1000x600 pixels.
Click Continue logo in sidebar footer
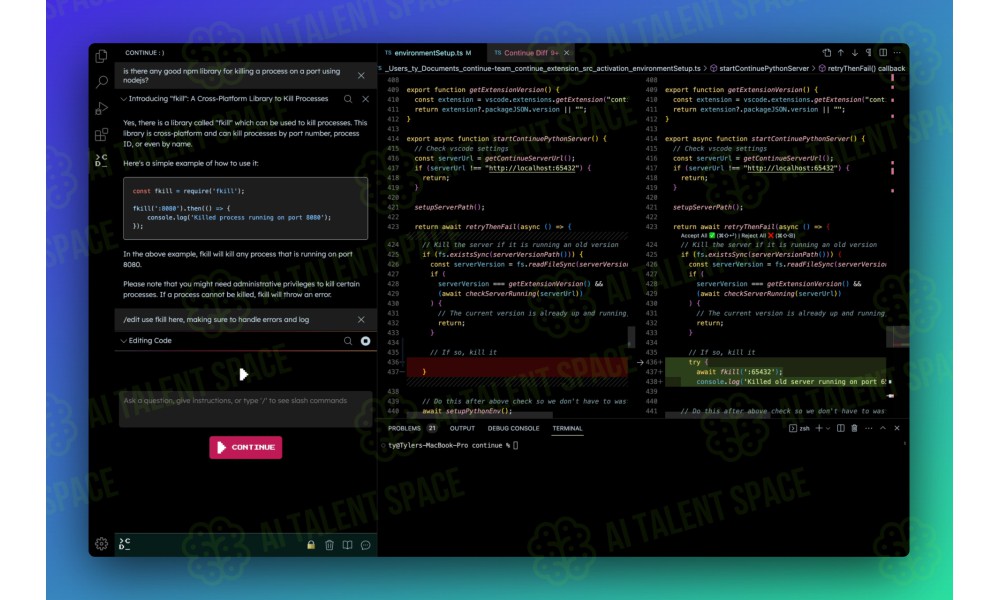click(x=125, y=543)
